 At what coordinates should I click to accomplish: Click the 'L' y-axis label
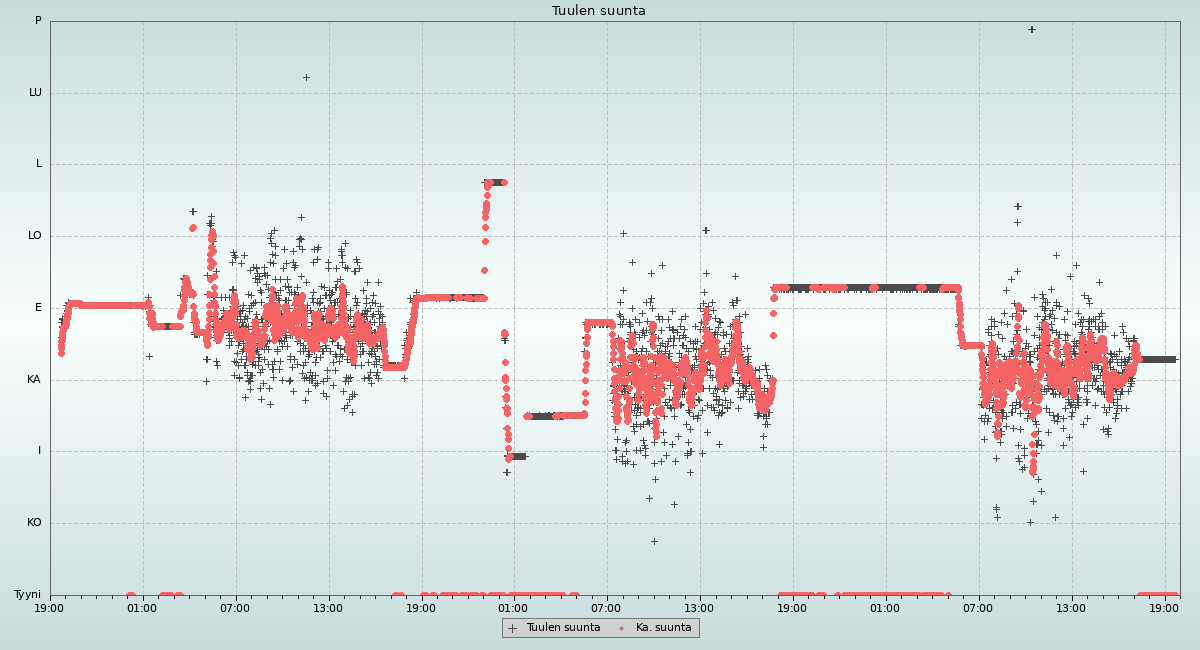point(39,164)
